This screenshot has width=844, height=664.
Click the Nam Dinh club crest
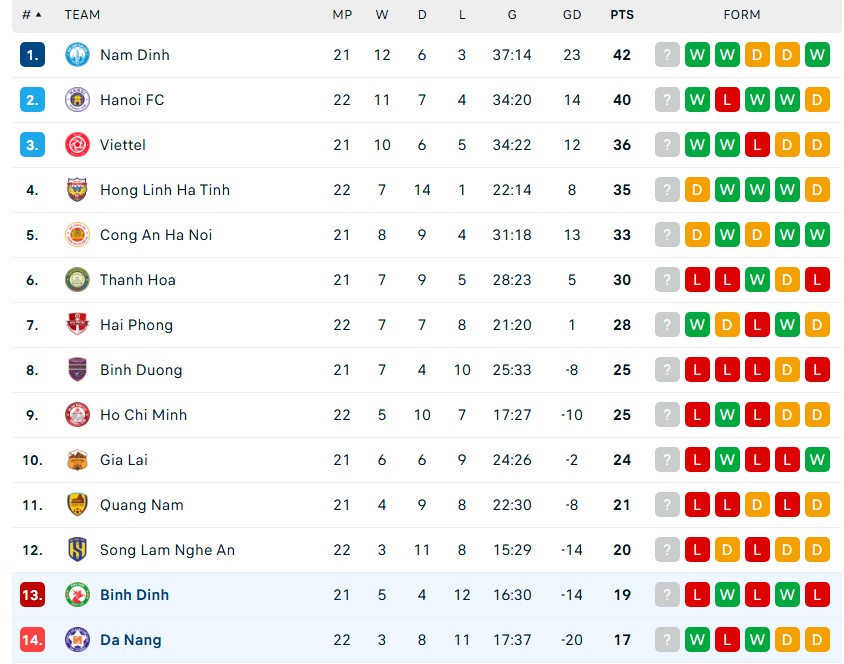tap(77, 55)
